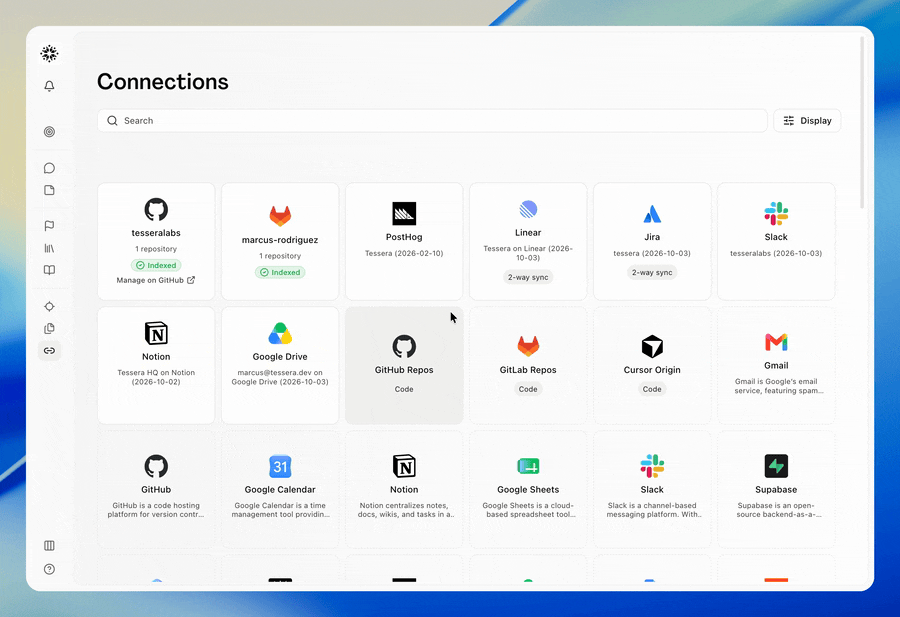This screenshot has height=617, width=900.
Task: Click the Tessera HQ Notion logo
Action: click(156, 333)
